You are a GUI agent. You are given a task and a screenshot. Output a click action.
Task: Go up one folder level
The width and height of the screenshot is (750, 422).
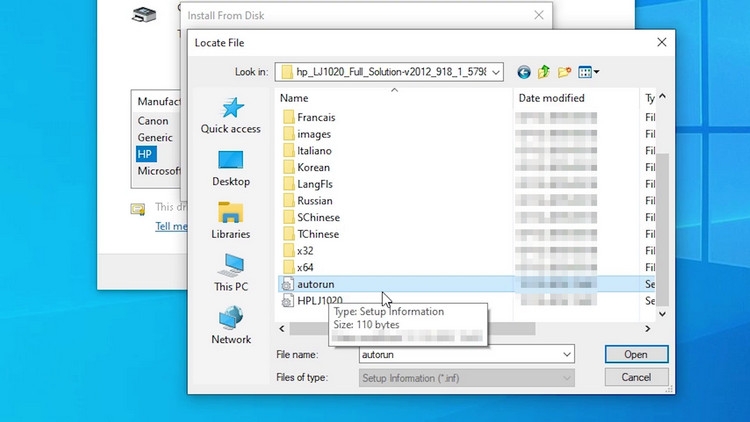544,72
